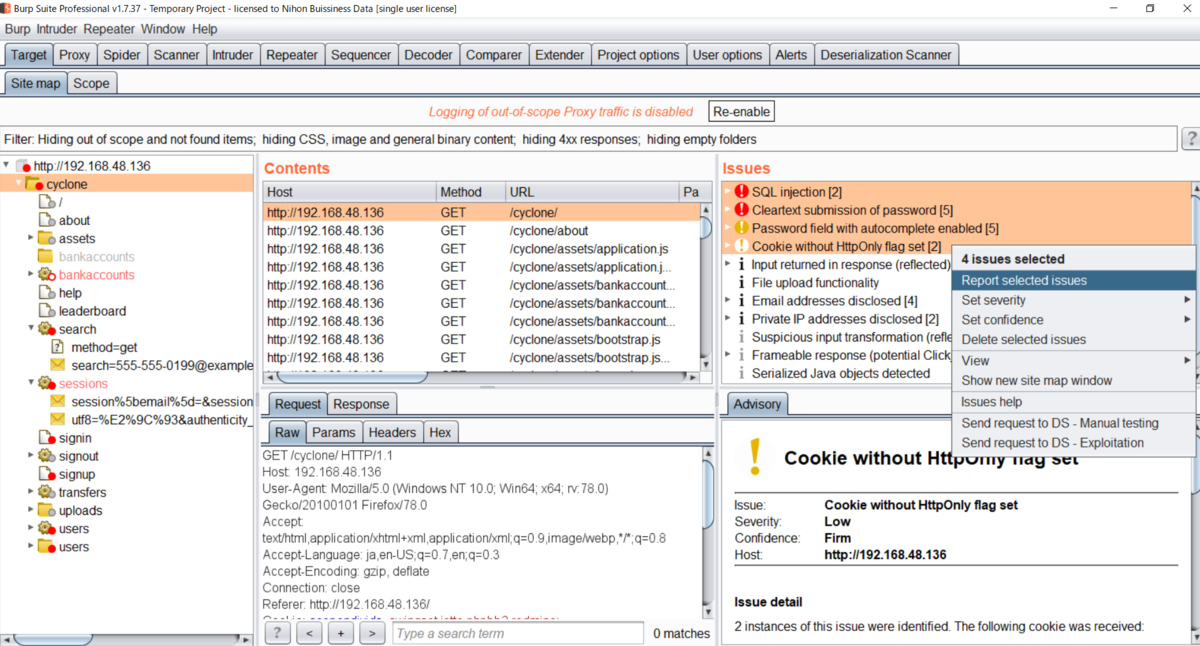Choose Report selected issues
Viewport: 1200px width, 646px height.
point(1073,281)
